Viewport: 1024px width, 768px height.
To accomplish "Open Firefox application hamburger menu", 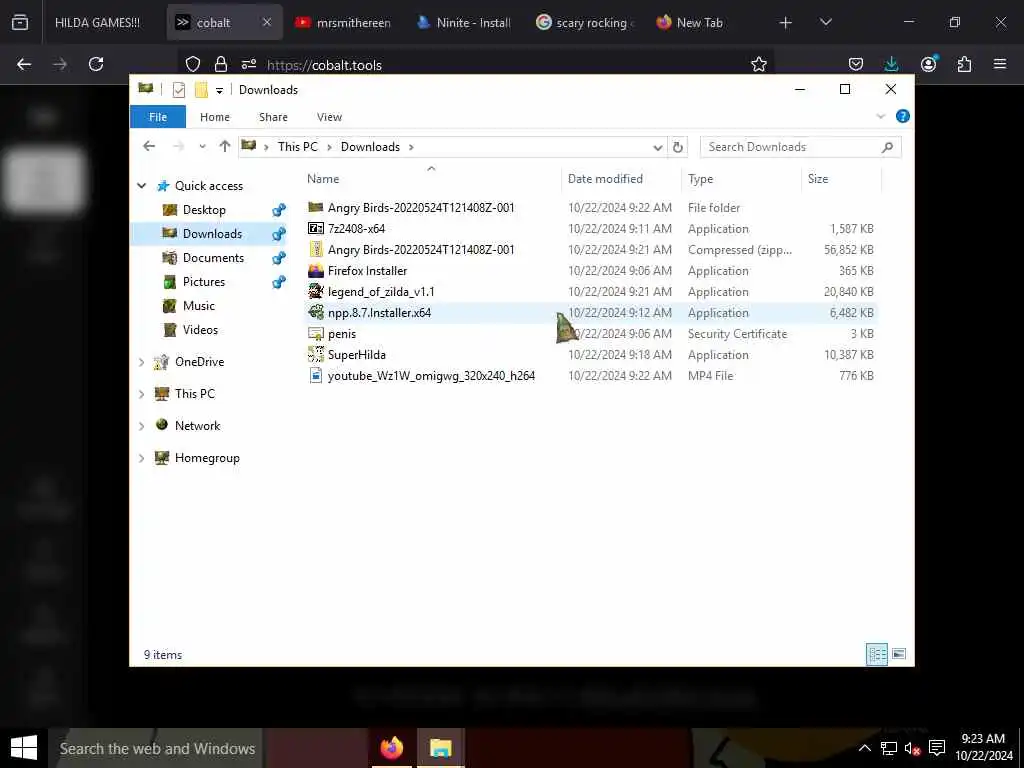I will [999, 64].
